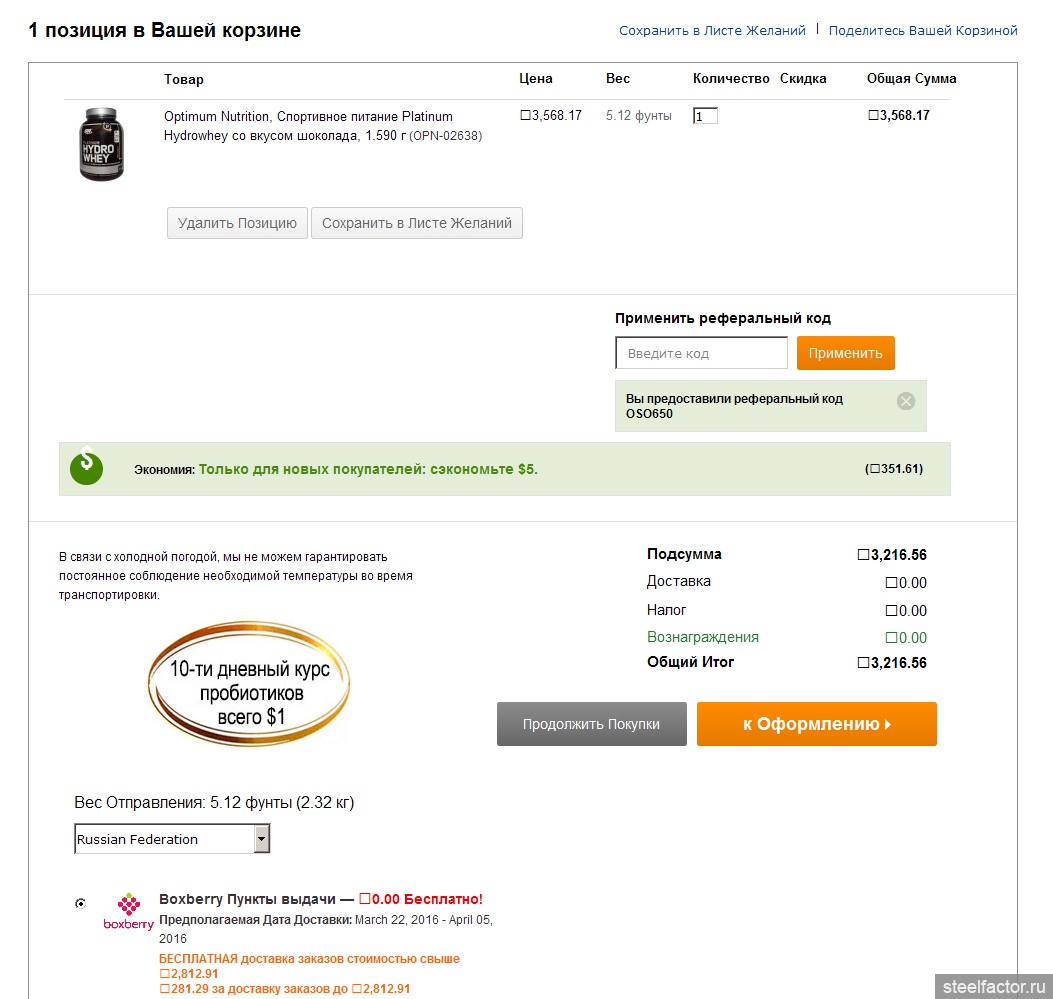Click the probiotics 10-day course banner
The width and height of the screenshot is (1053, 999).
(249, 683)
